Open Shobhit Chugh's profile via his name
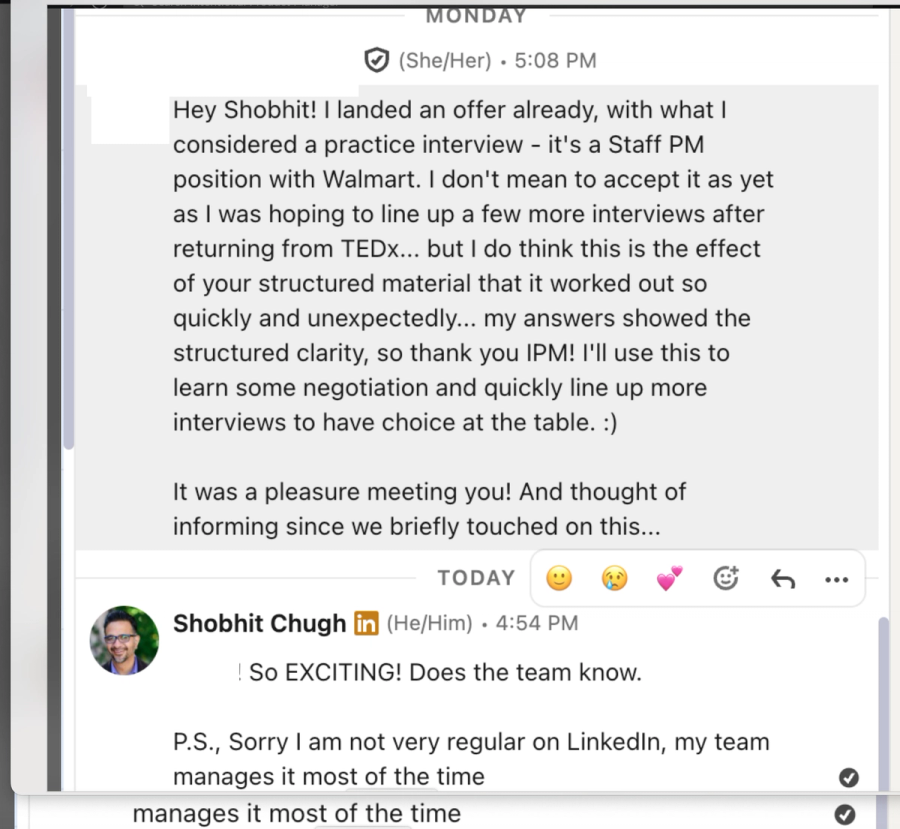Screen dimensions: 900x829 pyautogui.click(x=259, y=623)
